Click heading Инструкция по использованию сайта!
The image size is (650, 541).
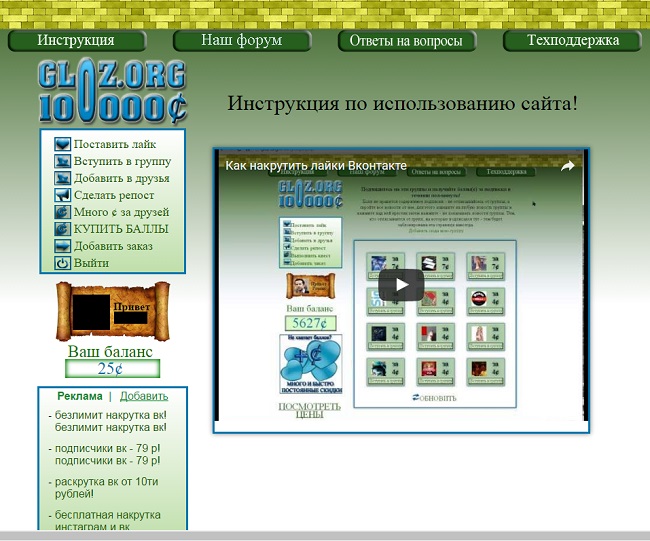click(x=402, y=103)
